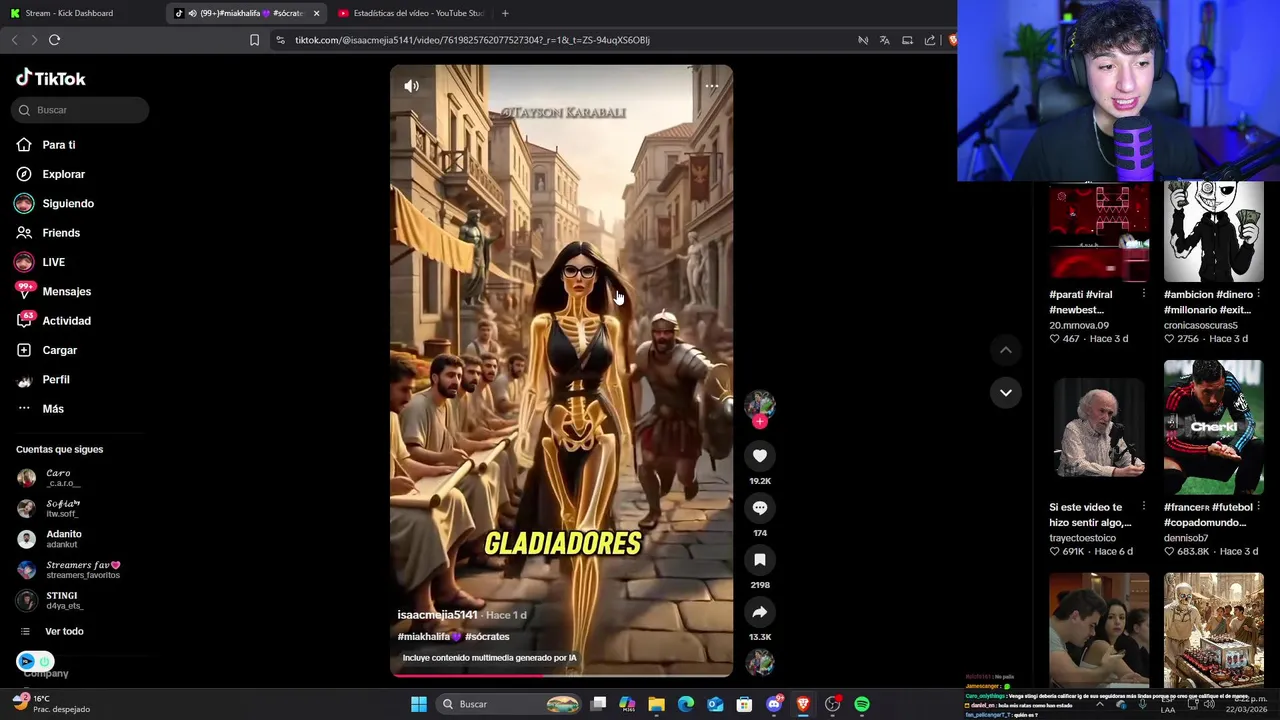Click the share page icon in address bar
The image size is (1280, 720).
point(930,40)
